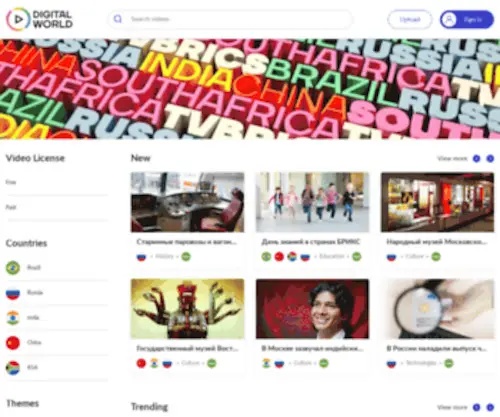Open the magnifying glass chip video thumbnail
Viewport: 500px width, 417px height.
pos(437,309)
